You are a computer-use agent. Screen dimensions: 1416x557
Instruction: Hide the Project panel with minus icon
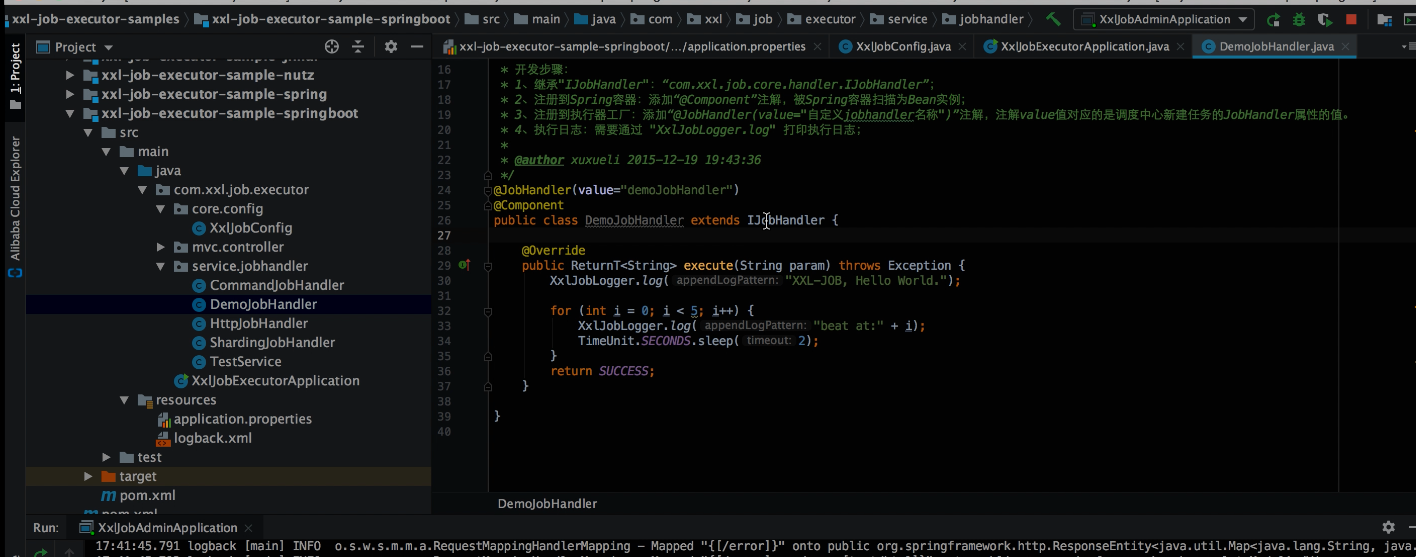pos(417,47)
